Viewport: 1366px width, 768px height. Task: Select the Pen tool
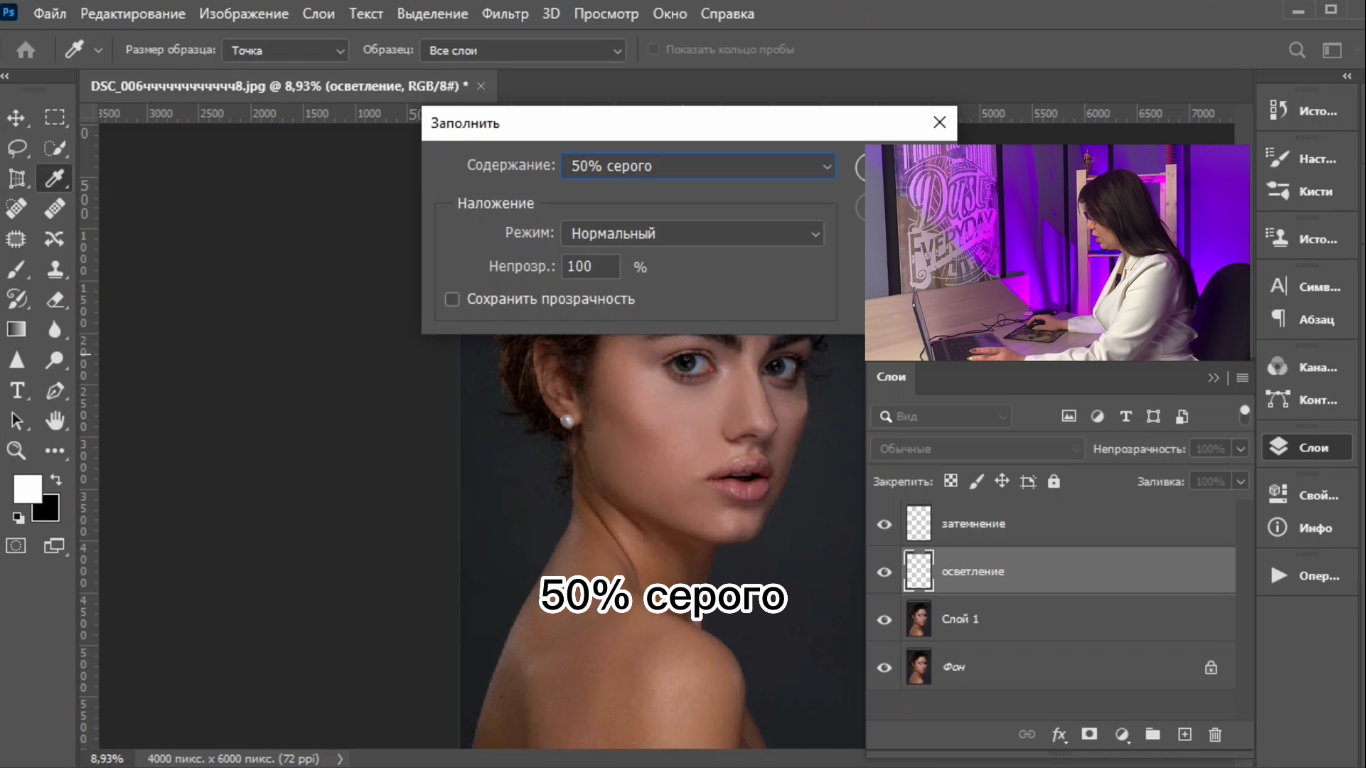click(x=55, y=390)
